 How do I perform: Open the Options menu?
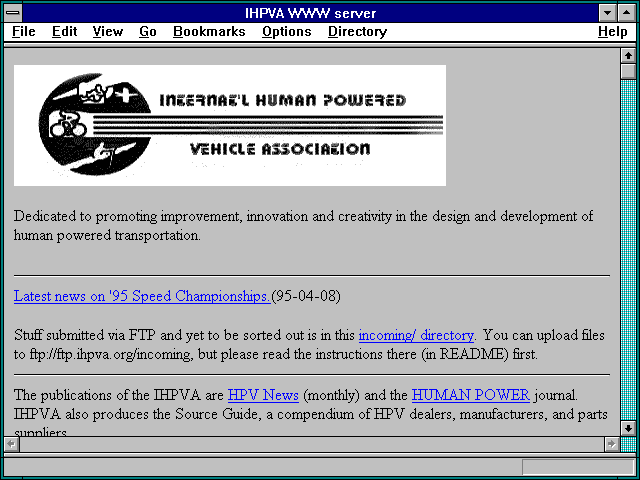click(x=287, y=31)
